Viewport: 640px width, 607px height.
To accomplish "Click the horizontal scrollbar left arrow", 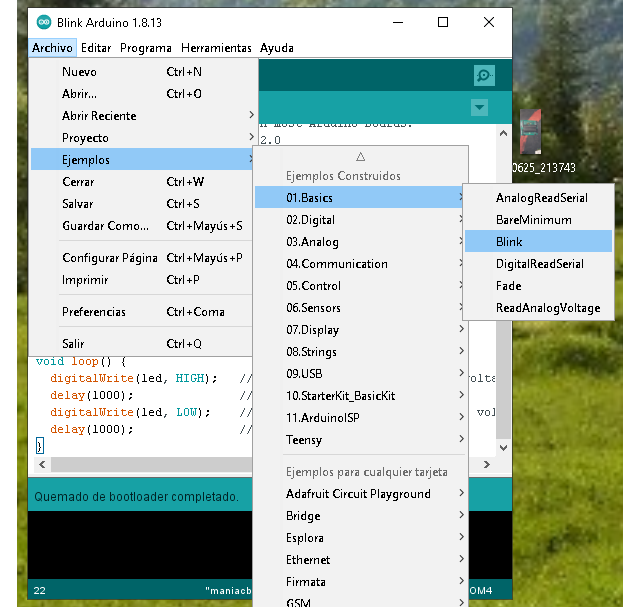I will coord(41,465).
